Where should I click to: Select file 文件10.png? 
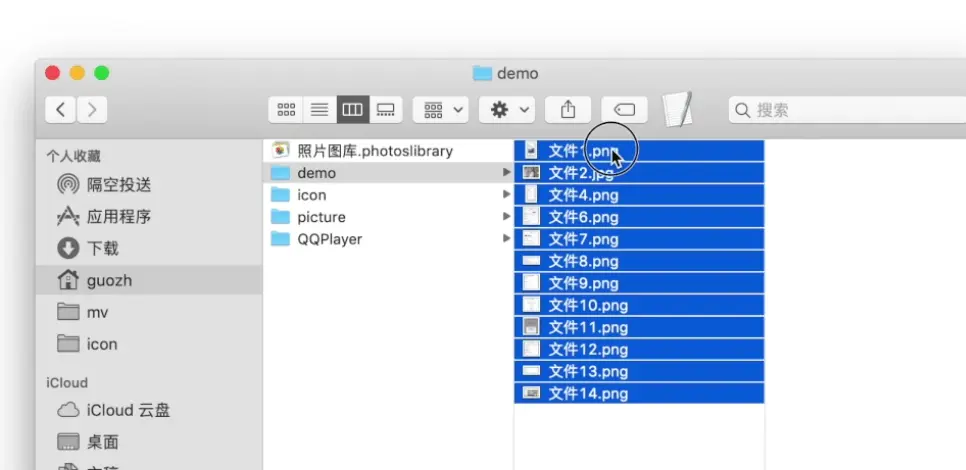click(x=639, y=306)
